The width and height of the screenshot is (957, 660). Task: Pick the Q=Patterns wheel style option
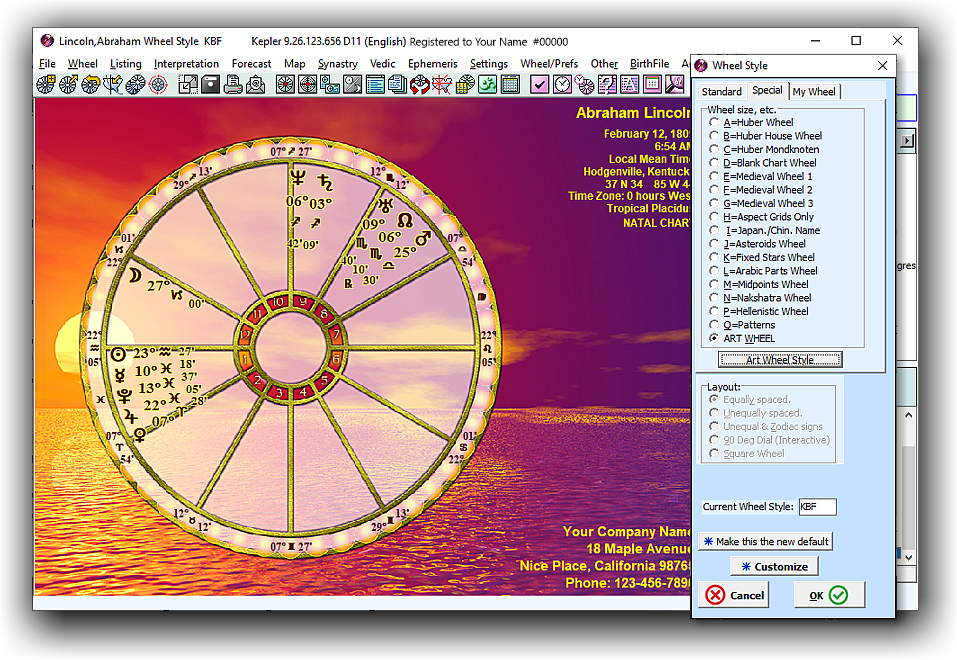[714, 325]
